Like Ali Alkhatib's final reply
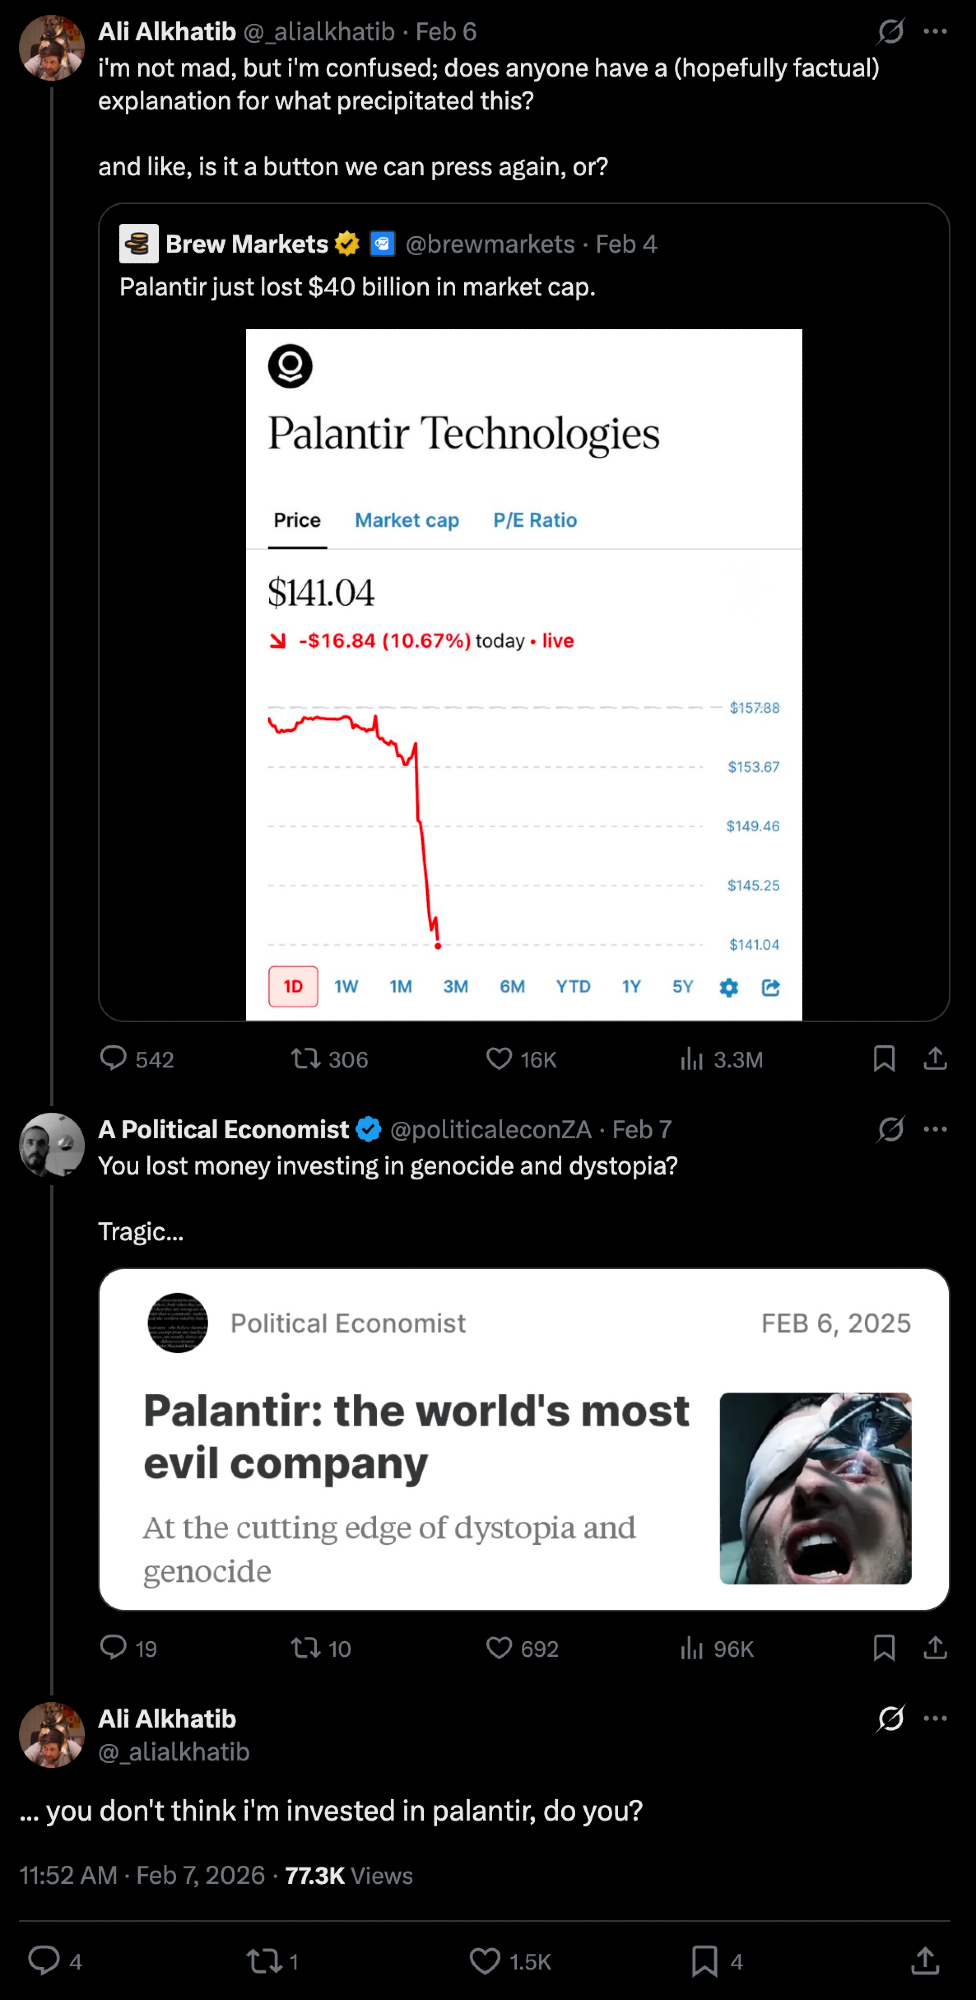 click(x=486, y=1961)
